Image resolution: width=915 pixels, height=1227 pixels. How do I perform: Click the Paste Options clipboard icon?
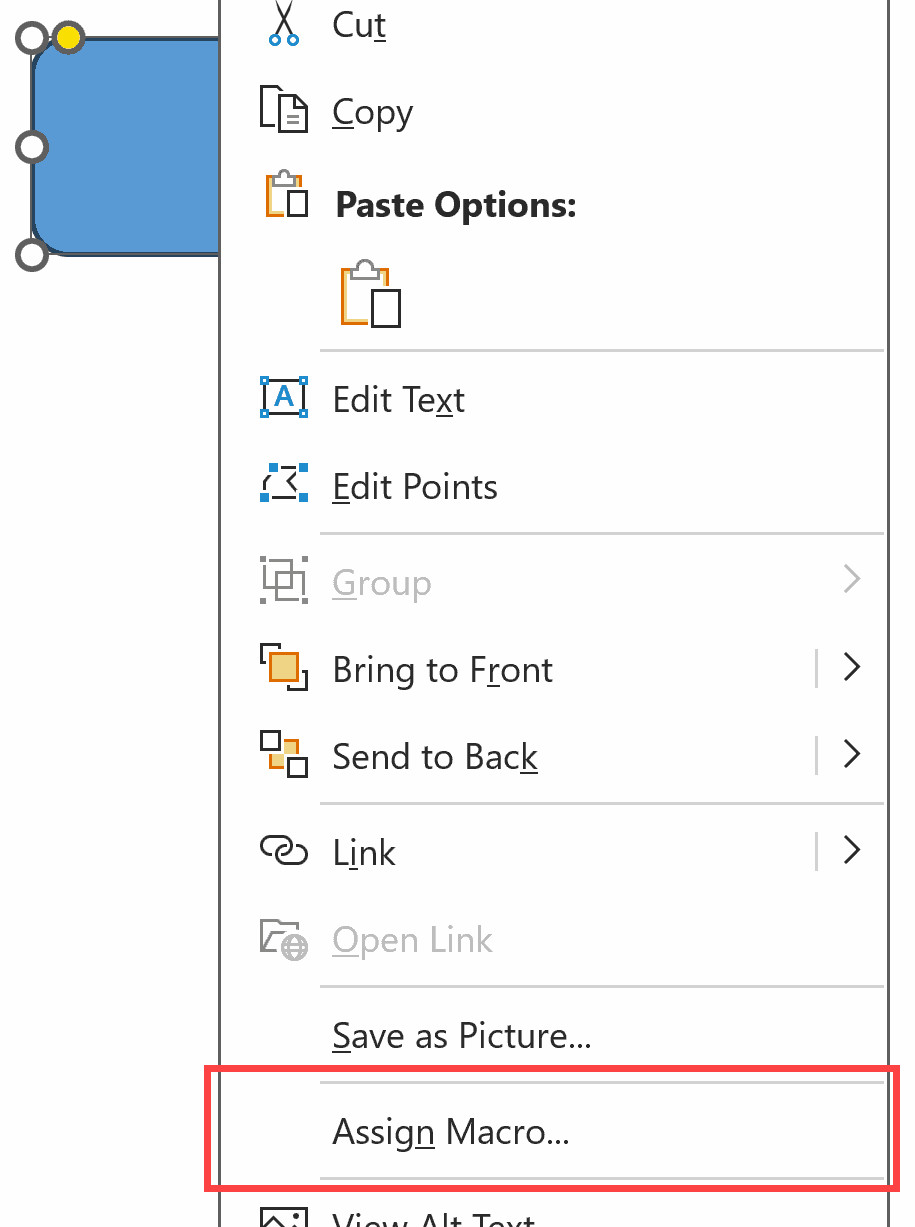283,196
